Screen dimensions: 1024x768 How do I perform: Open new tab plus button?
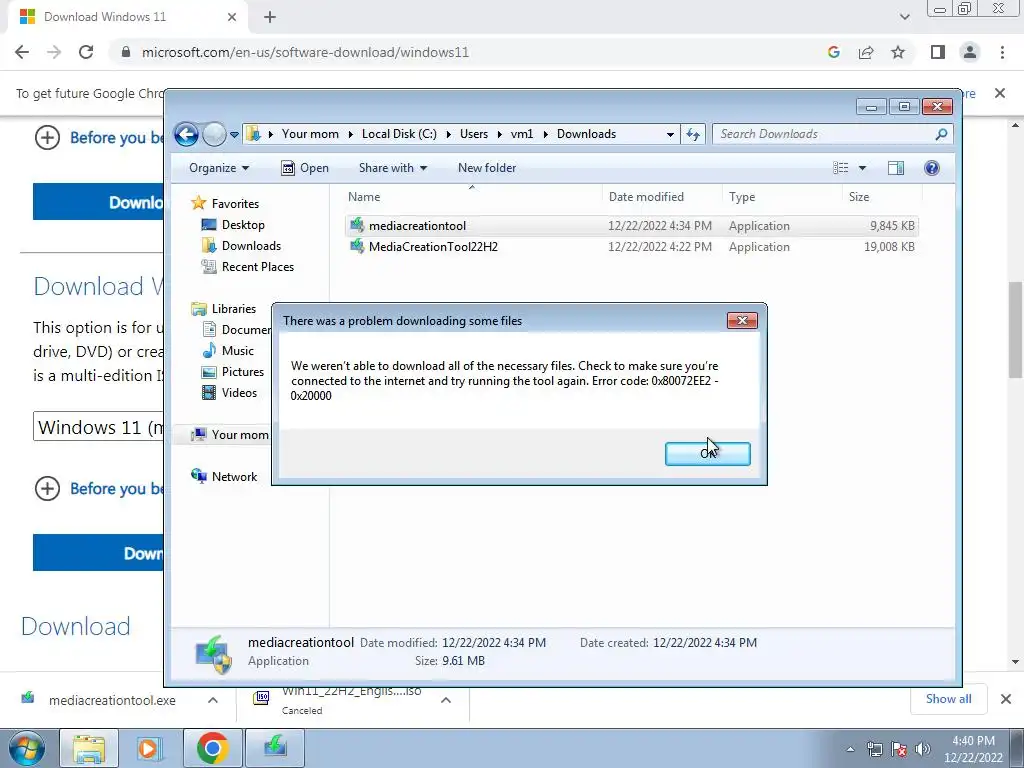pos(270,17)
